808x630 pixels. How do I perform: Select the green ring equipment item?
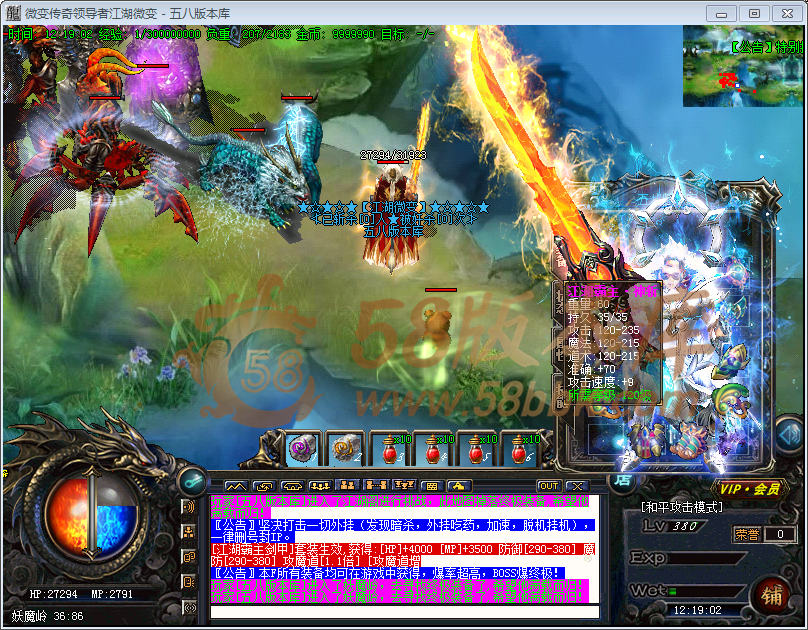coord(729,399)
